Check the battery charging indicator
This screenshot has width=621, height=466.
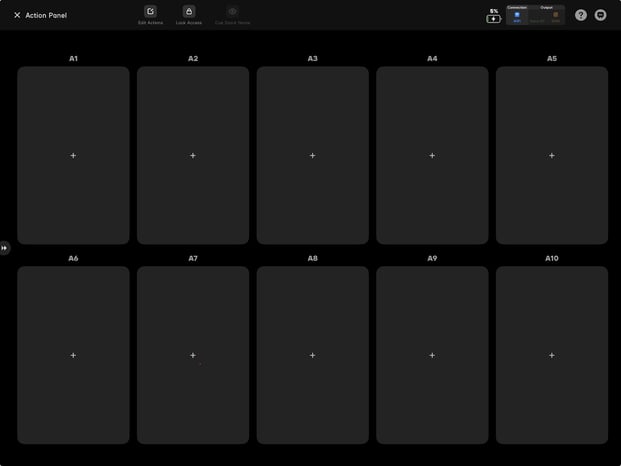point(493,19)
